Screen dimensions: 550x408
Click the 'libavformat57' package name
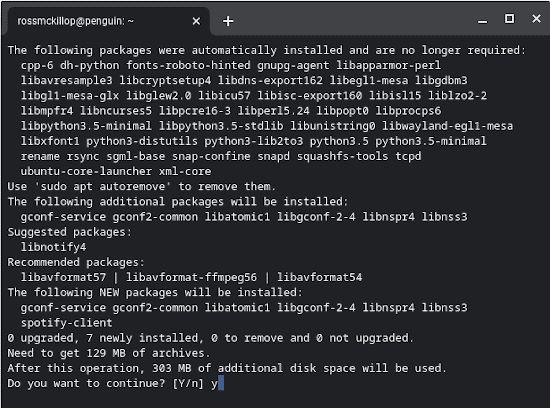63,277
